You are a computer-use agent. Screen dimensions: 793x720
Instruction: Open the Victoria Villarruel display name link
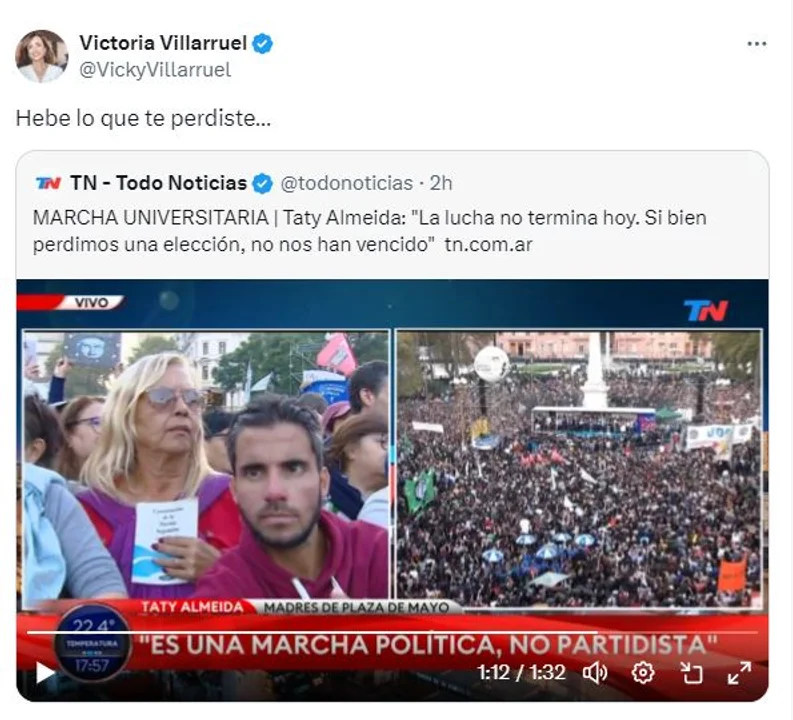click(x=163, y=43)
